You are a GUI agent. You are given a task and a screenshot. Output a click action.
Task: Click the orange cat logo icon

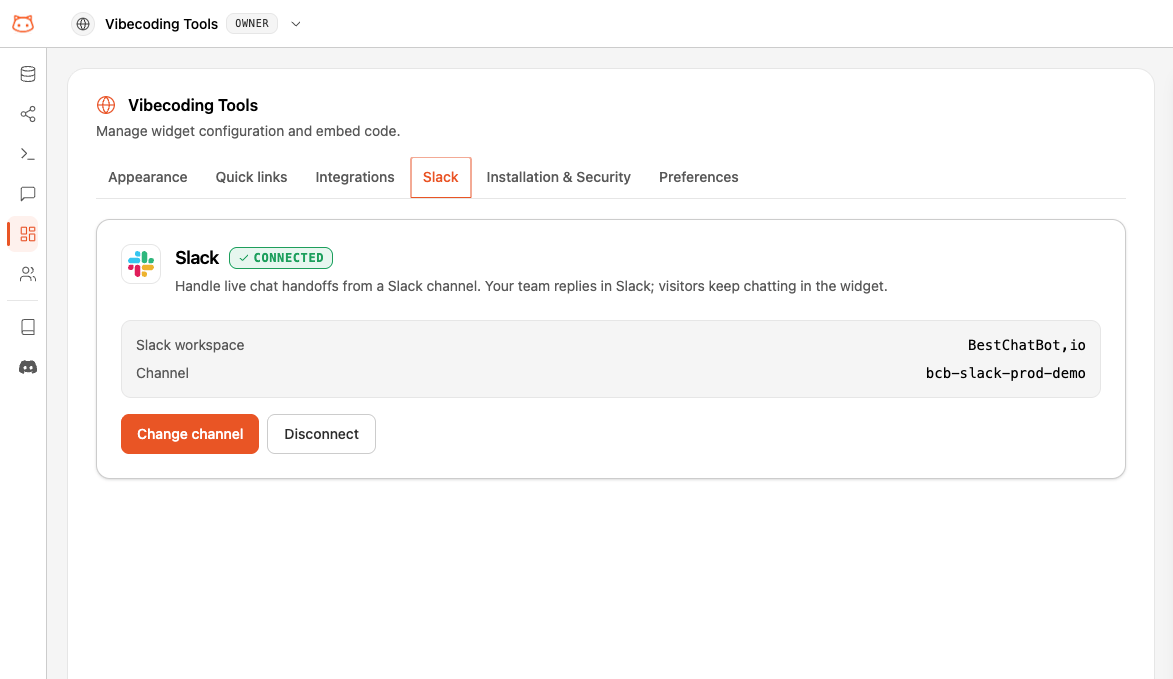click(x=23, y=24)
